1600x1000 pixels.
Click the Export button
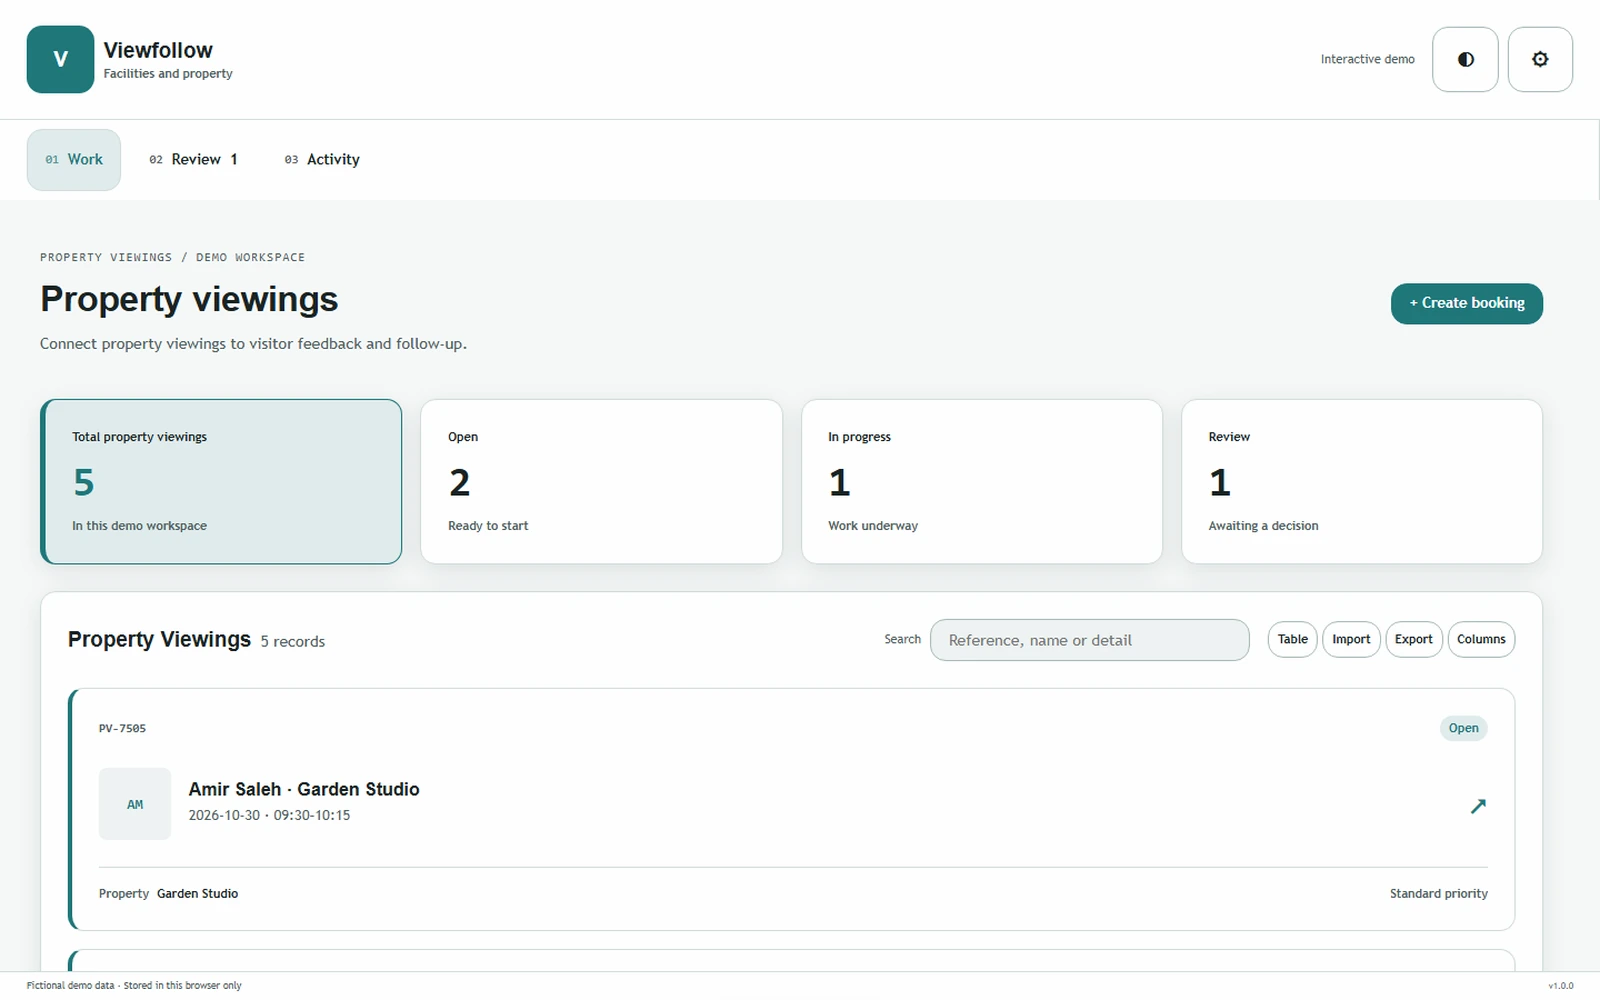[x=1414, y=639]
